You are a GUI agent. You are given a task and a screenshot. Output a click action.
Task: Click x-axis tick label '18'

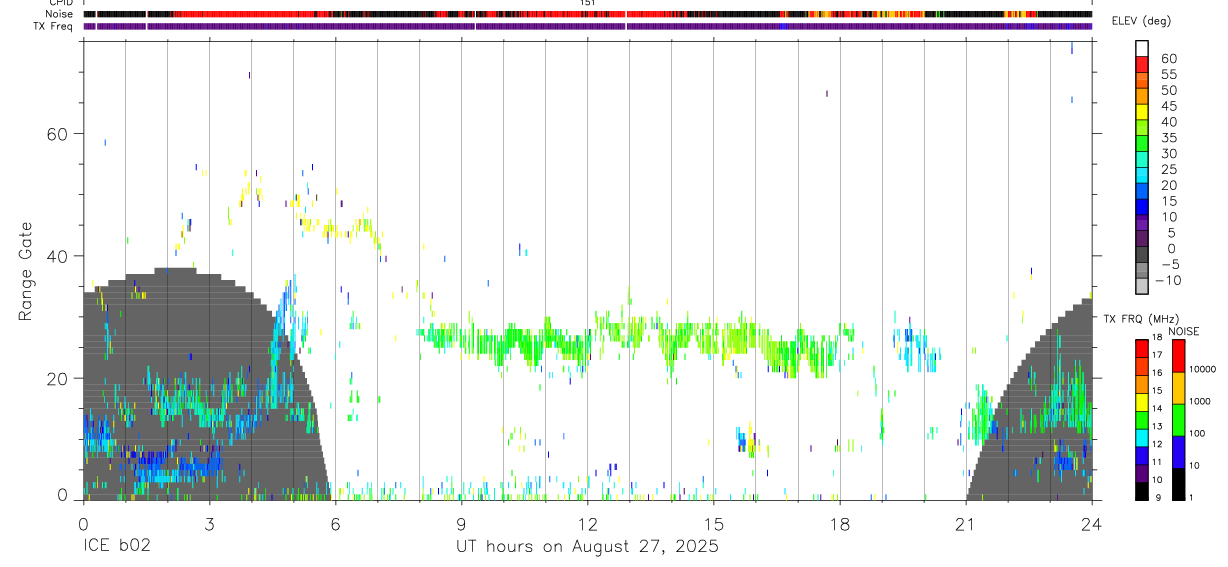[839, 523]
